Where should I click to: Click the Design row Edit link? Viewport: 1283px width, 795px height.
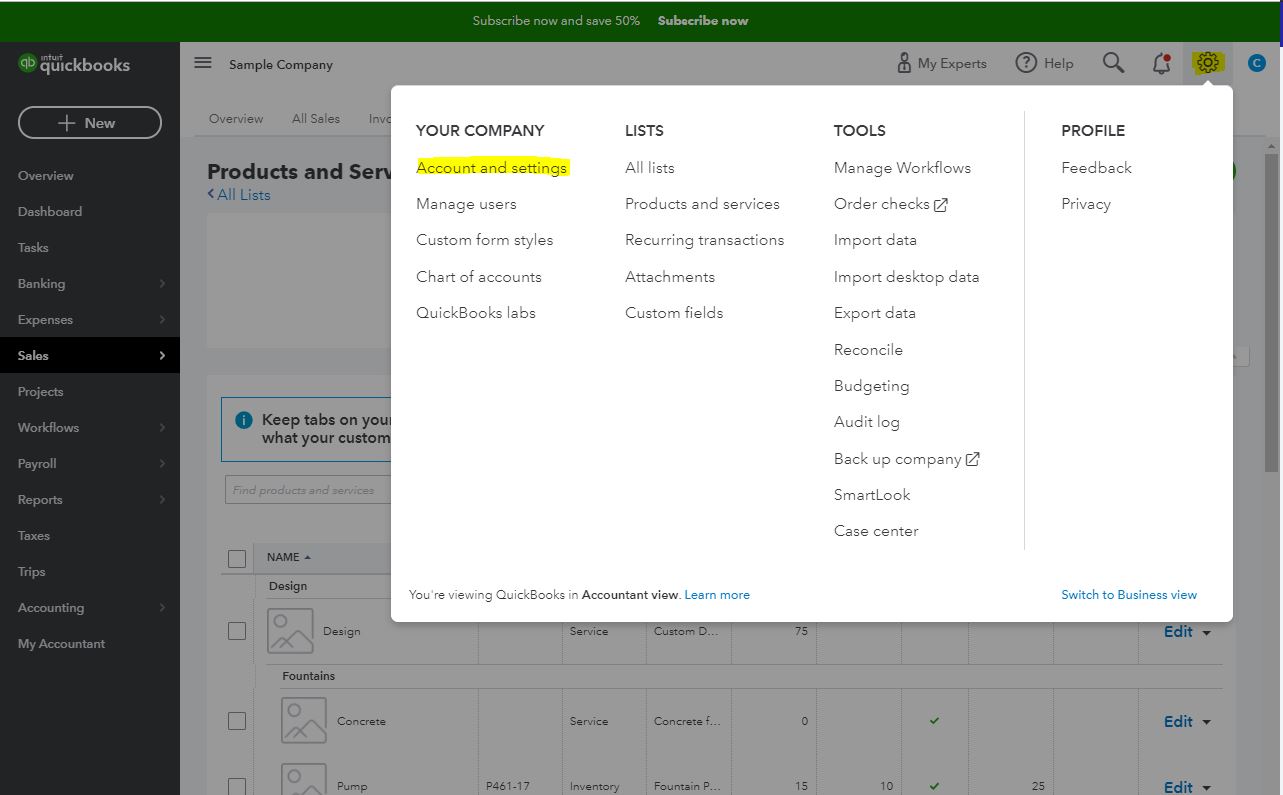1178,632
